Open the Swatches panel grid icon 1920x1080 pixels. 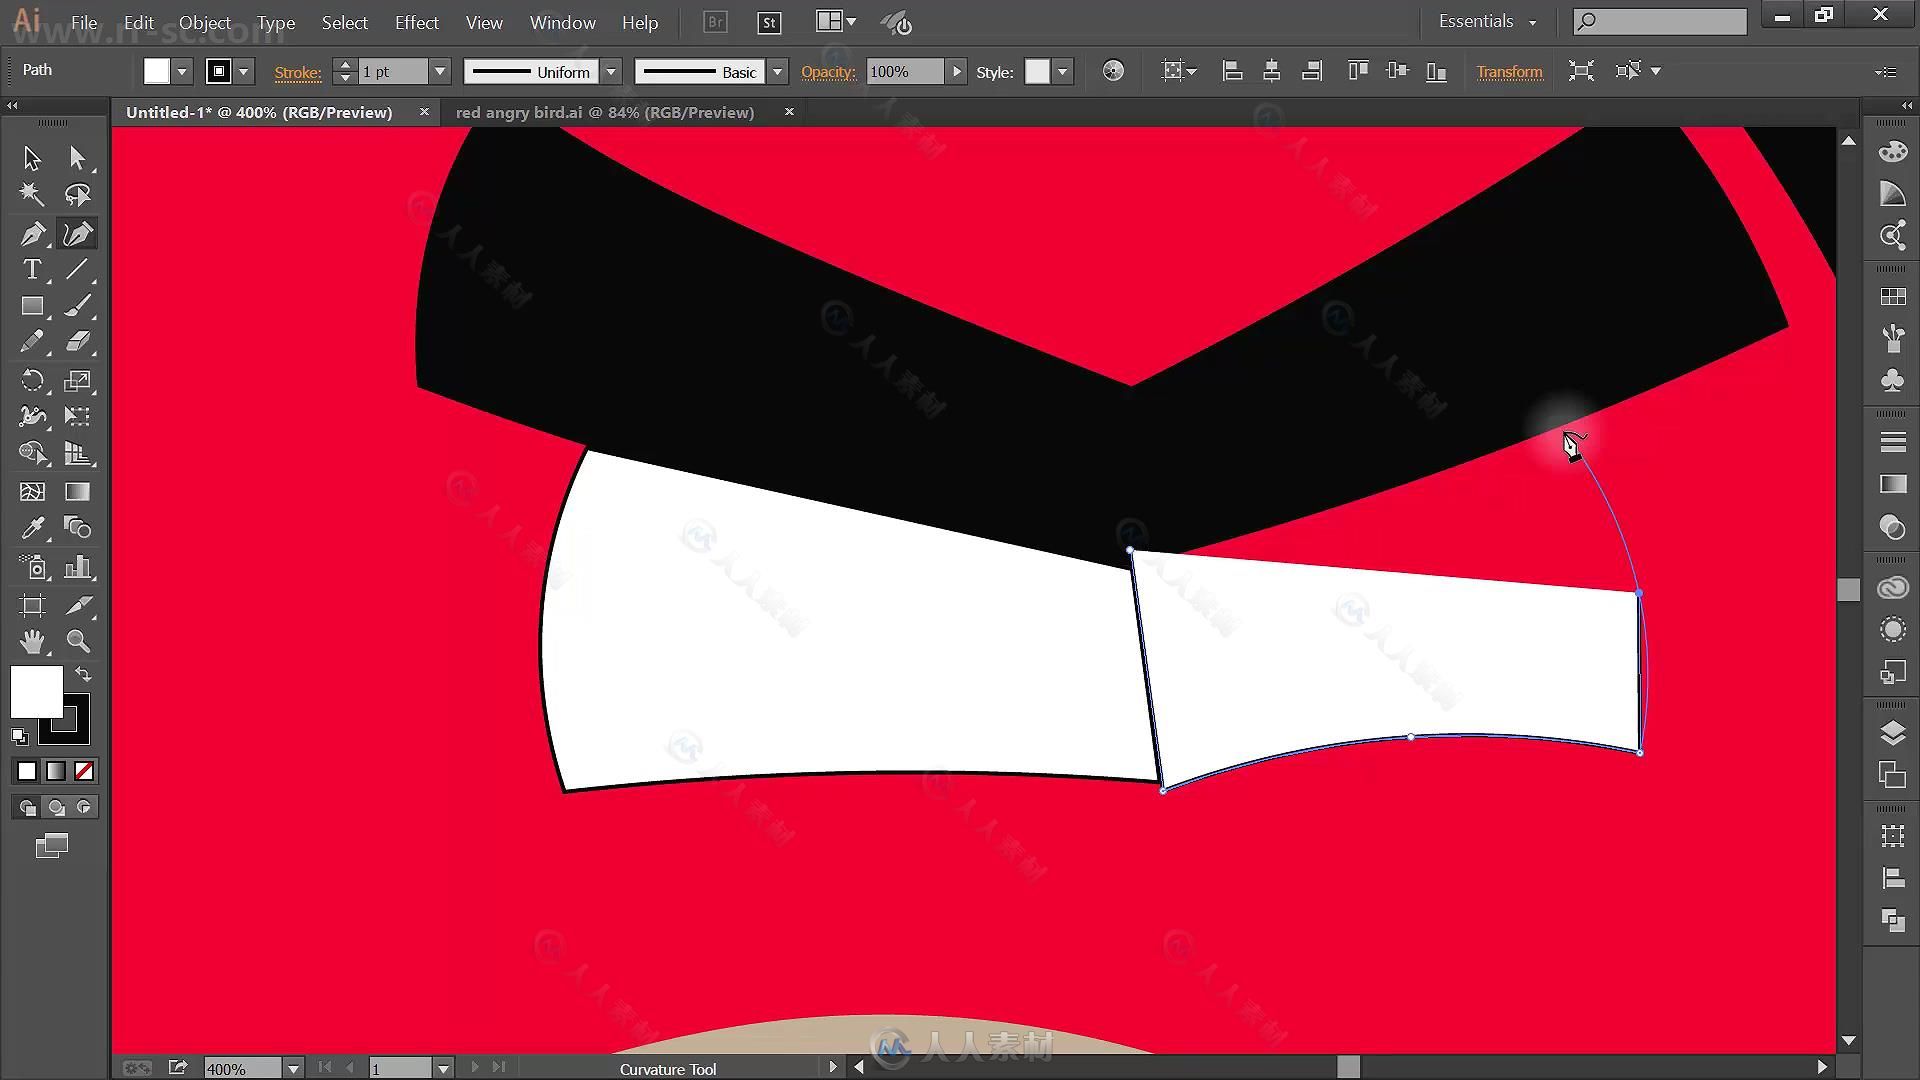tap(1892, 297)
